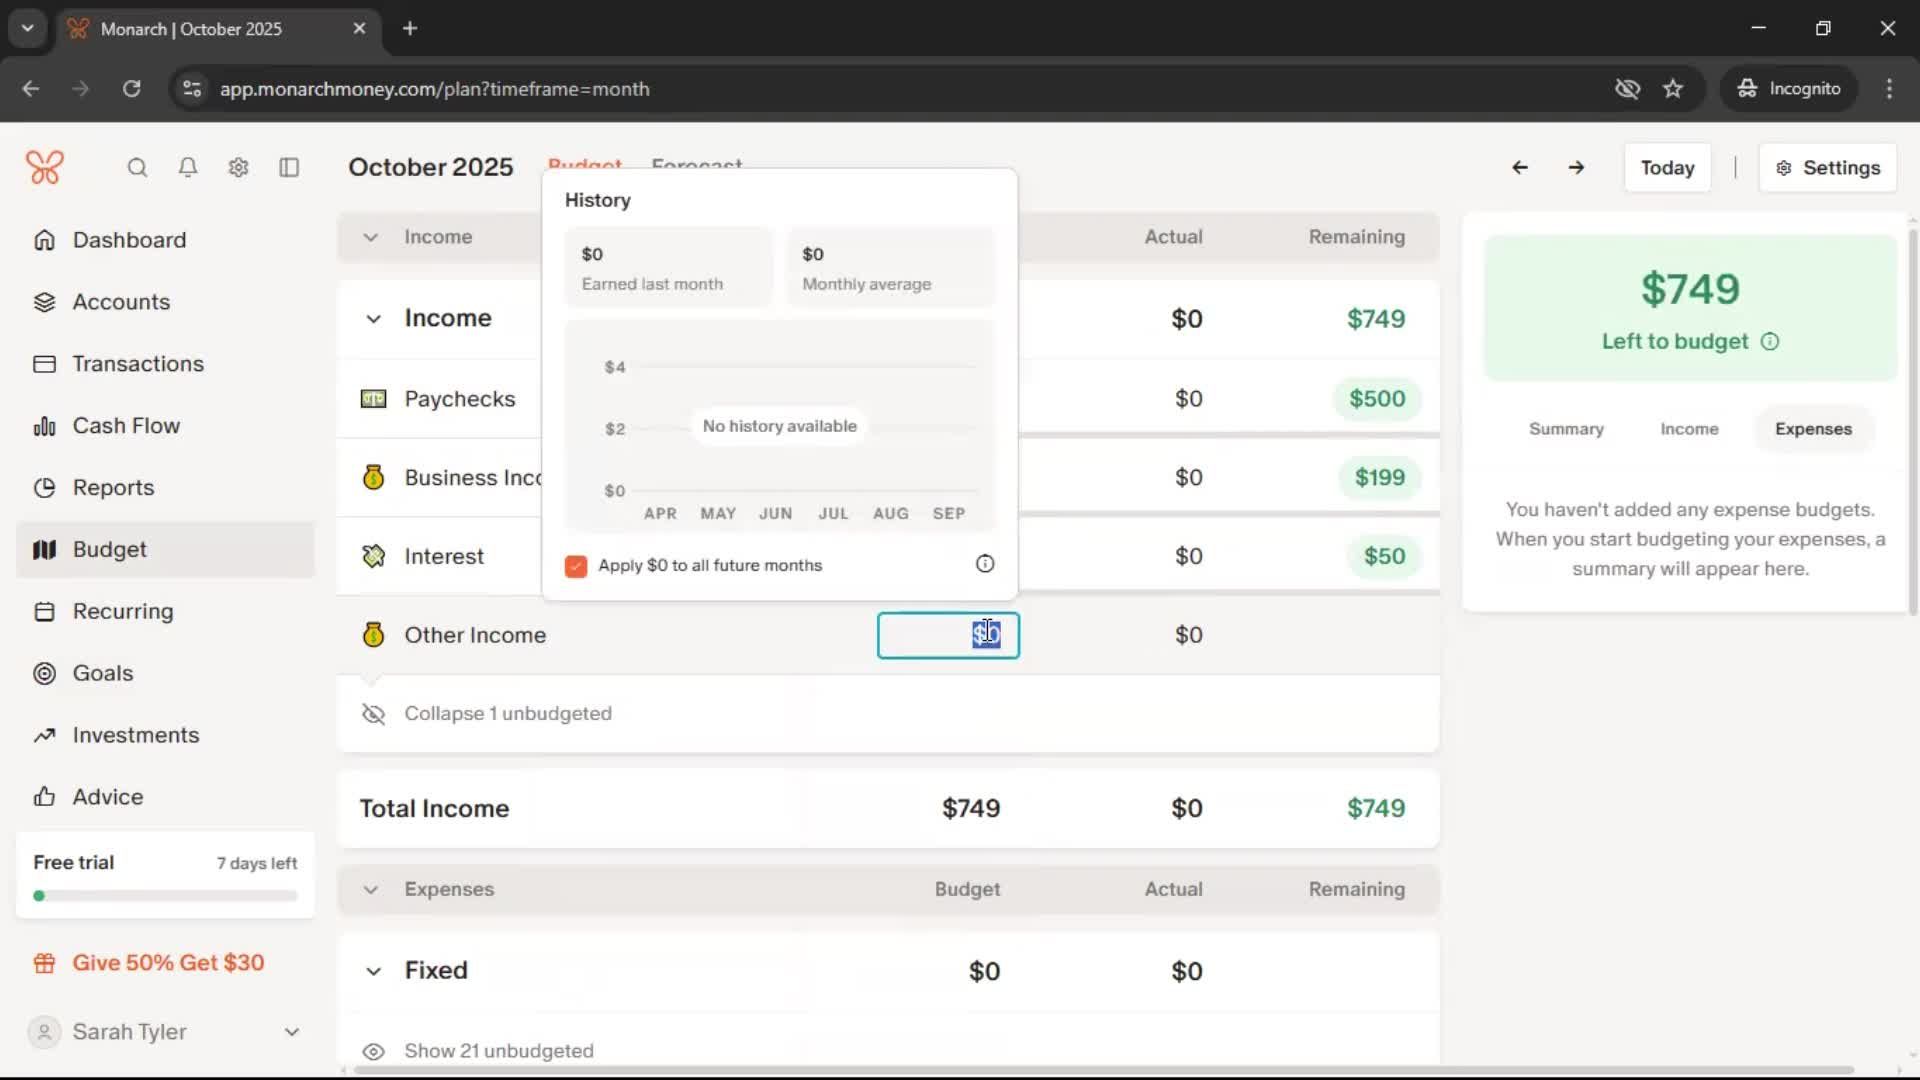Go to previous month arrow
The width and height of the screenshot is (1920, 1080).
(1519, 168)
